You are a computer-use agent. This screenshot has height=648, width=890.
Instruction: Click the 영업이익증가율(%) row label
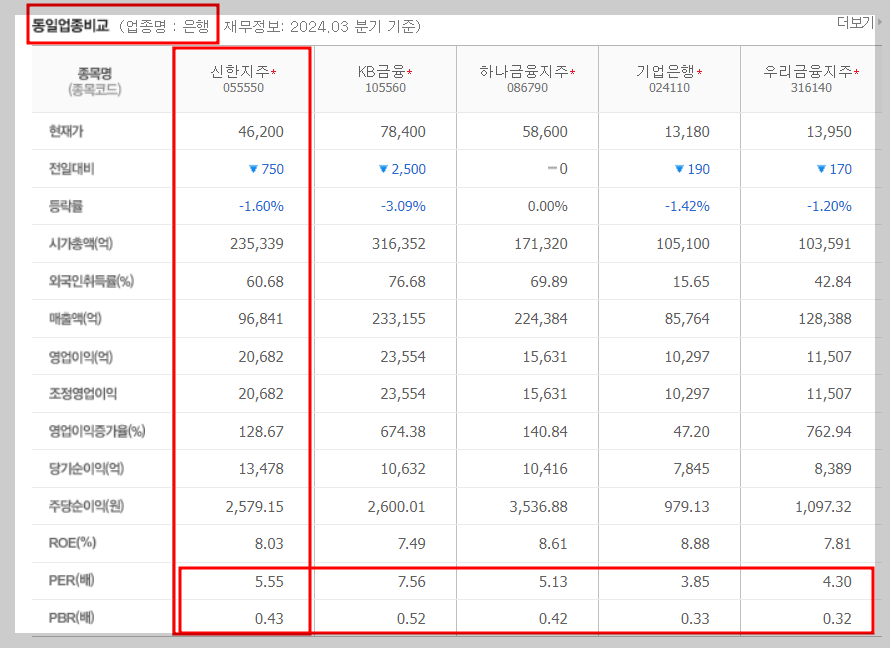point(97,432)
